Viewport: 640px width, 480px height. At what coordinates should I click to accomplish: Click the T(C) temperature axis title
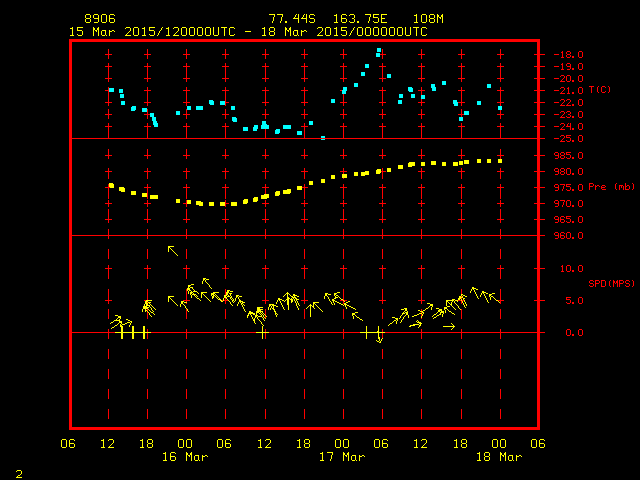(600, 90)
